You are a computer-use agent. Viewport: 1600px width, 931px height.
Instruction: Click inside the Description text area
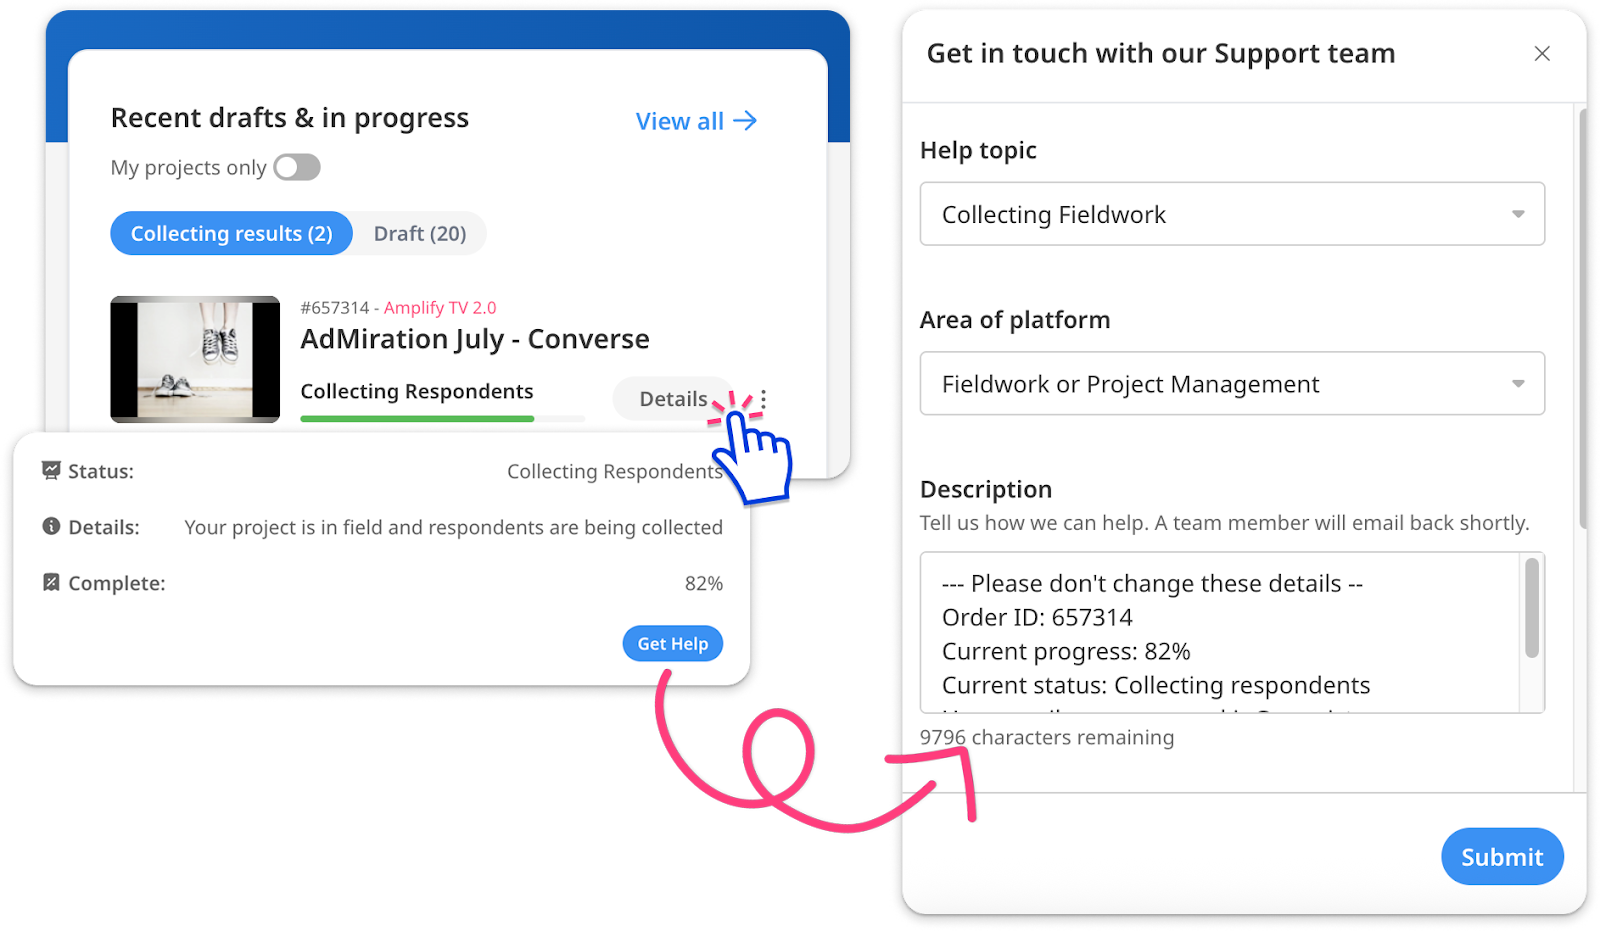tap(1220, 633)
